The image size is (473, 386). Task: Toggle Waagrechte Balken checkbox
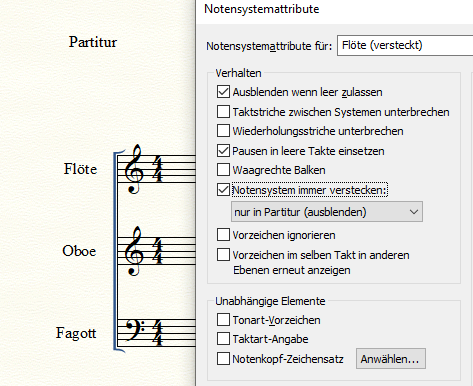[x=223, y=170]
